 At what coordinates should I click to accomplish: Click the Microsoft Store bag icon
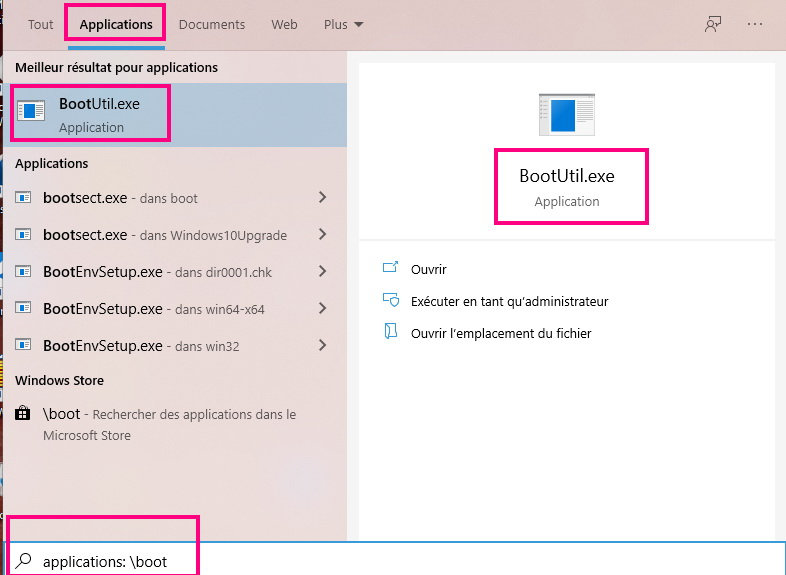tap(24, 414)
